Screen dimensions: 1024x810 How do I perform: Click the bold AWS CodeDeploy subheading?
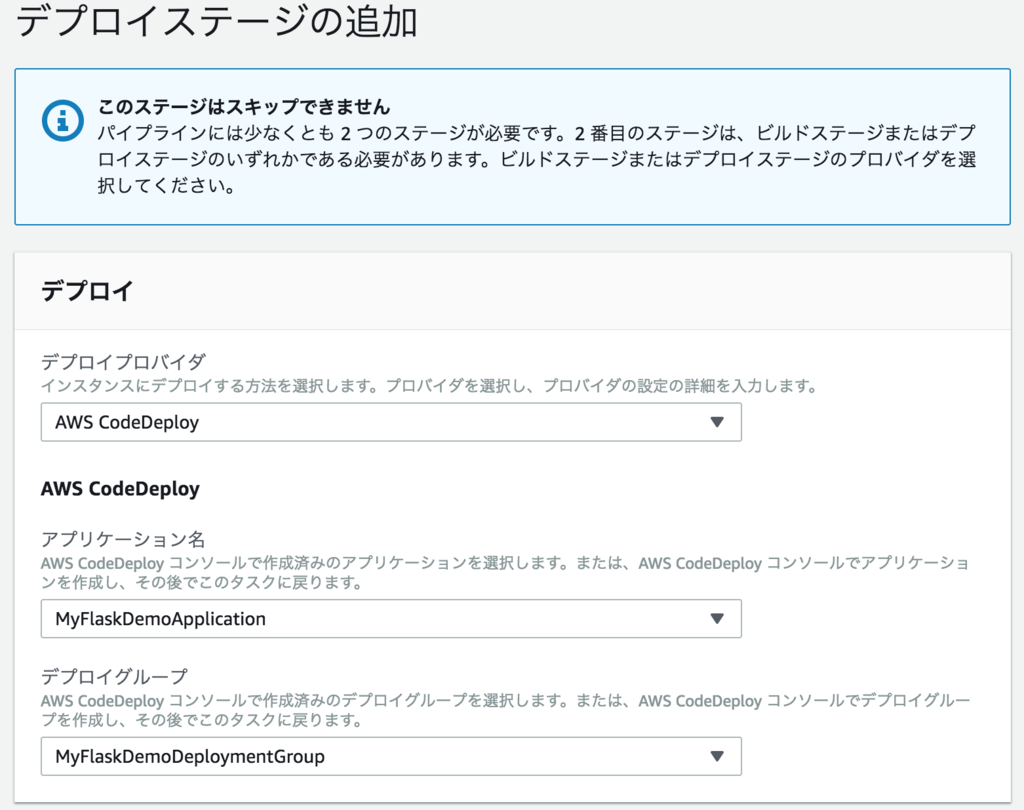[120, 489]
